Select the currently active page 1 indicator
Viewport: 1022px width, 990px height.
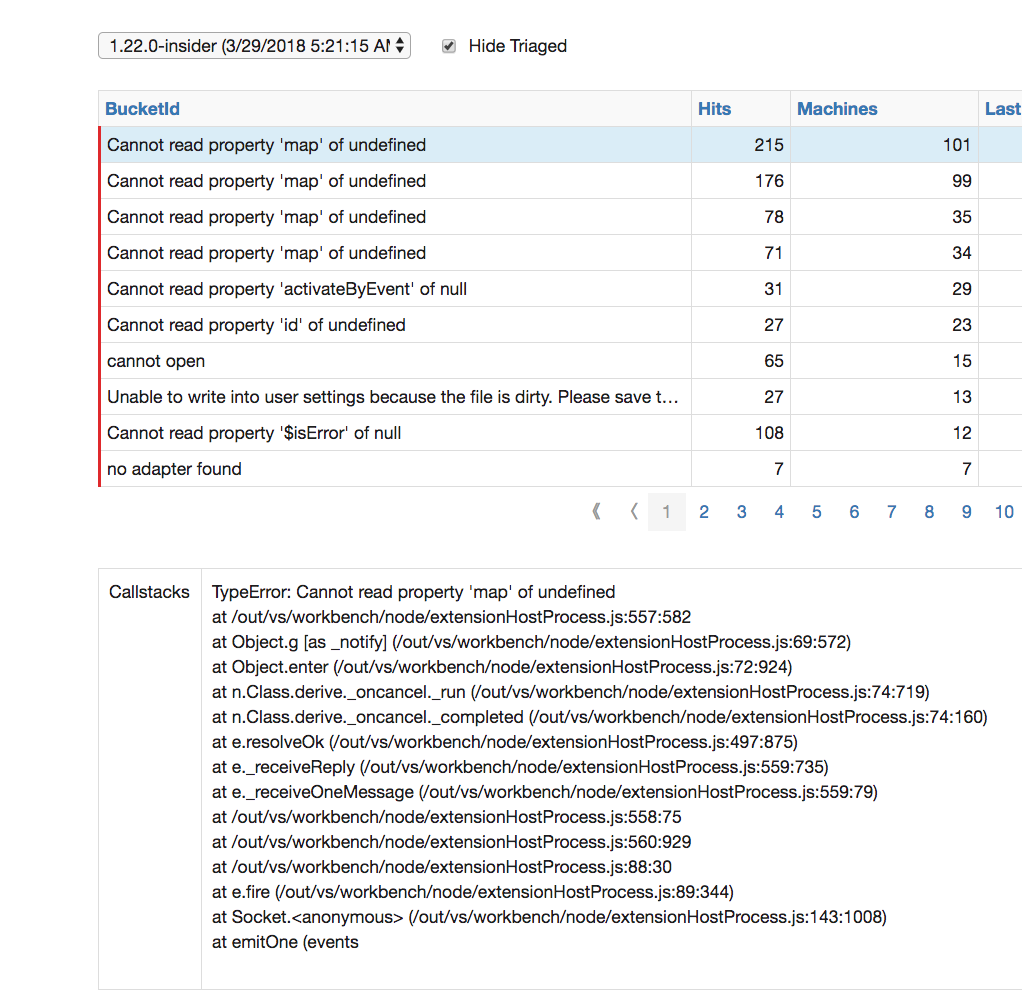coord(666,511)
